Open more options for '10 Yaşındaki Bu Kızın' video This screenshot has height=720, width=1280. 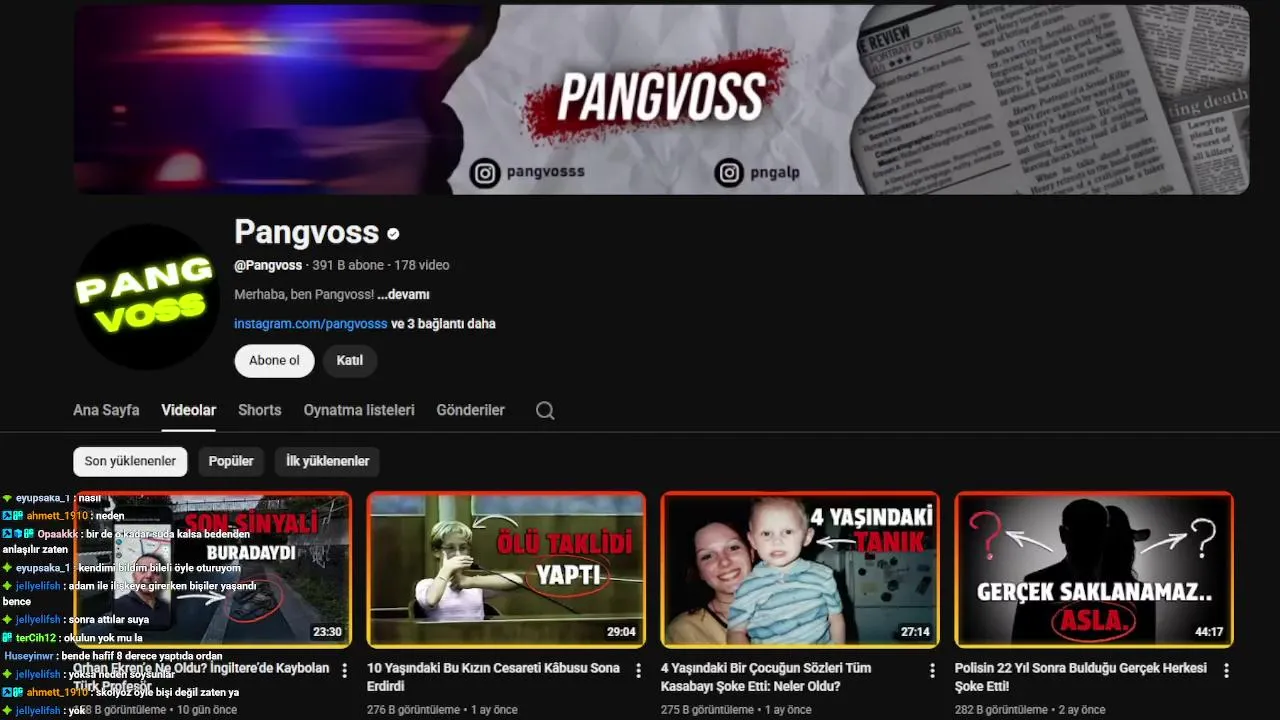click(638, 670)
